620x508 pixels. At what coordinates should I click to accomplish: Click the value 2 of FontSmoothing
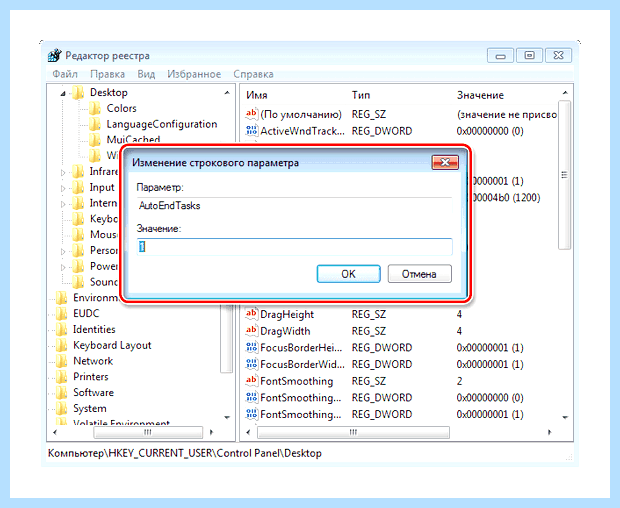pos(459,381)
